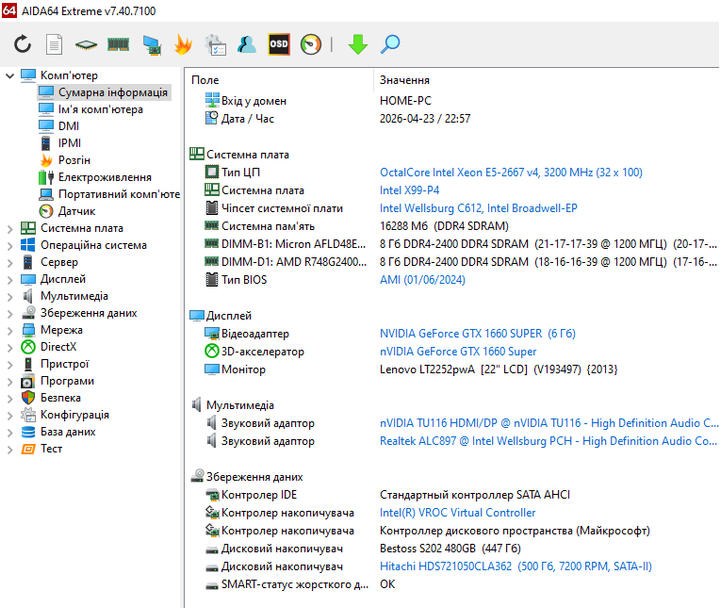Select the Тест tree category
The image size is (720, 608).
pos(51,449)
